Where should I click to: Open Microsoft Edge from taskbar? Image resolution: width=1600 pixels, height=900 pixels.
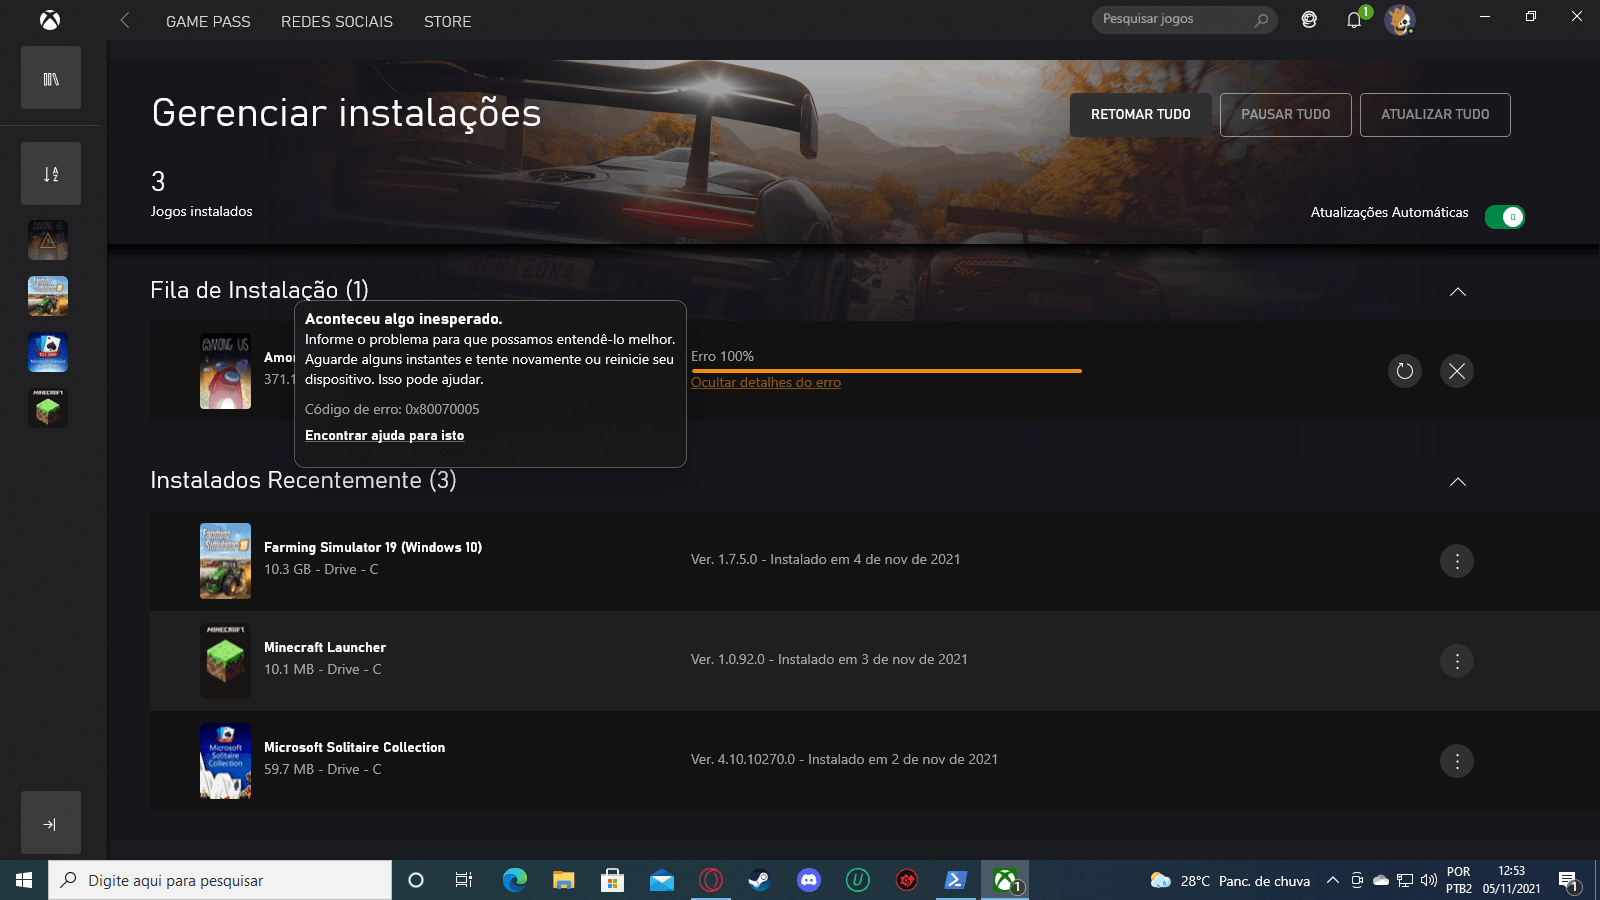tap(514, 880)
